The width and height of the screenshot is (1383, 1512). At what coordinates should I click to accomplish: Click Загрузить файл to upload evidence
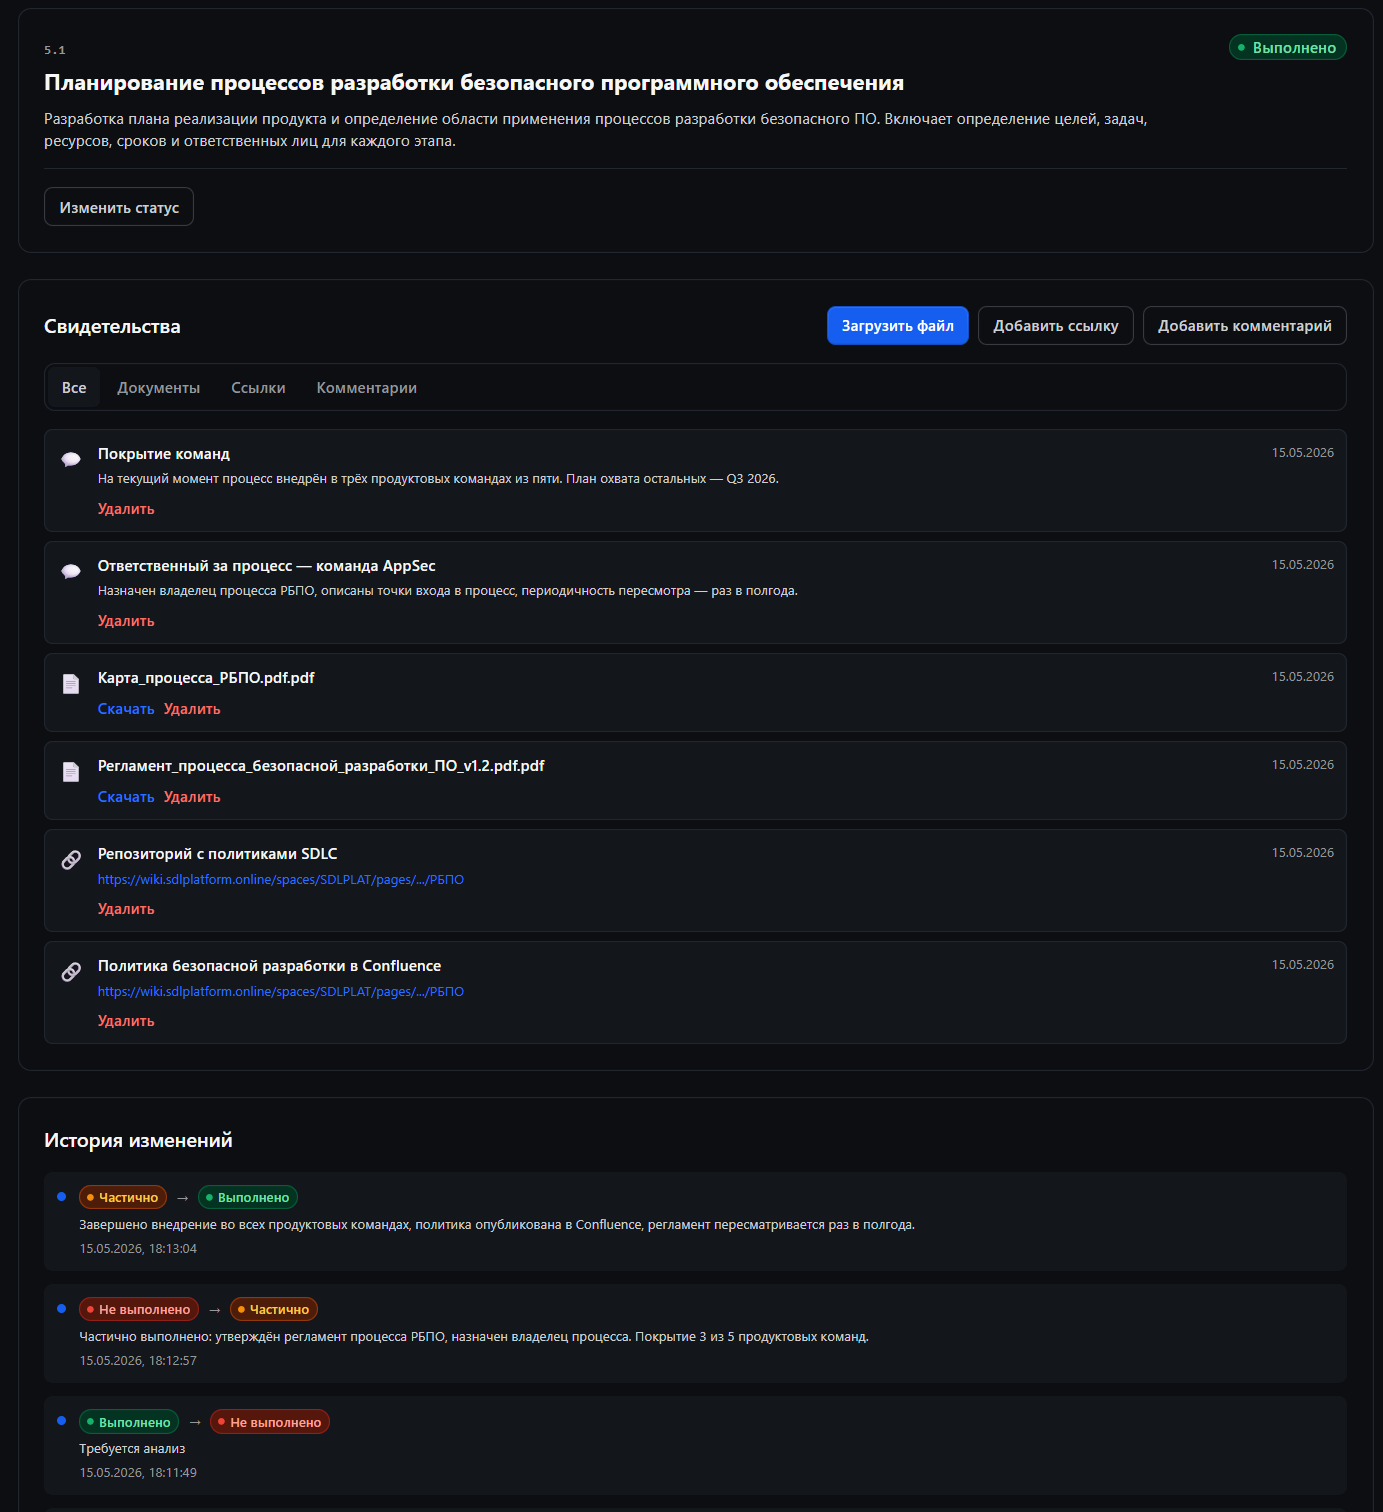pos(898,326)
